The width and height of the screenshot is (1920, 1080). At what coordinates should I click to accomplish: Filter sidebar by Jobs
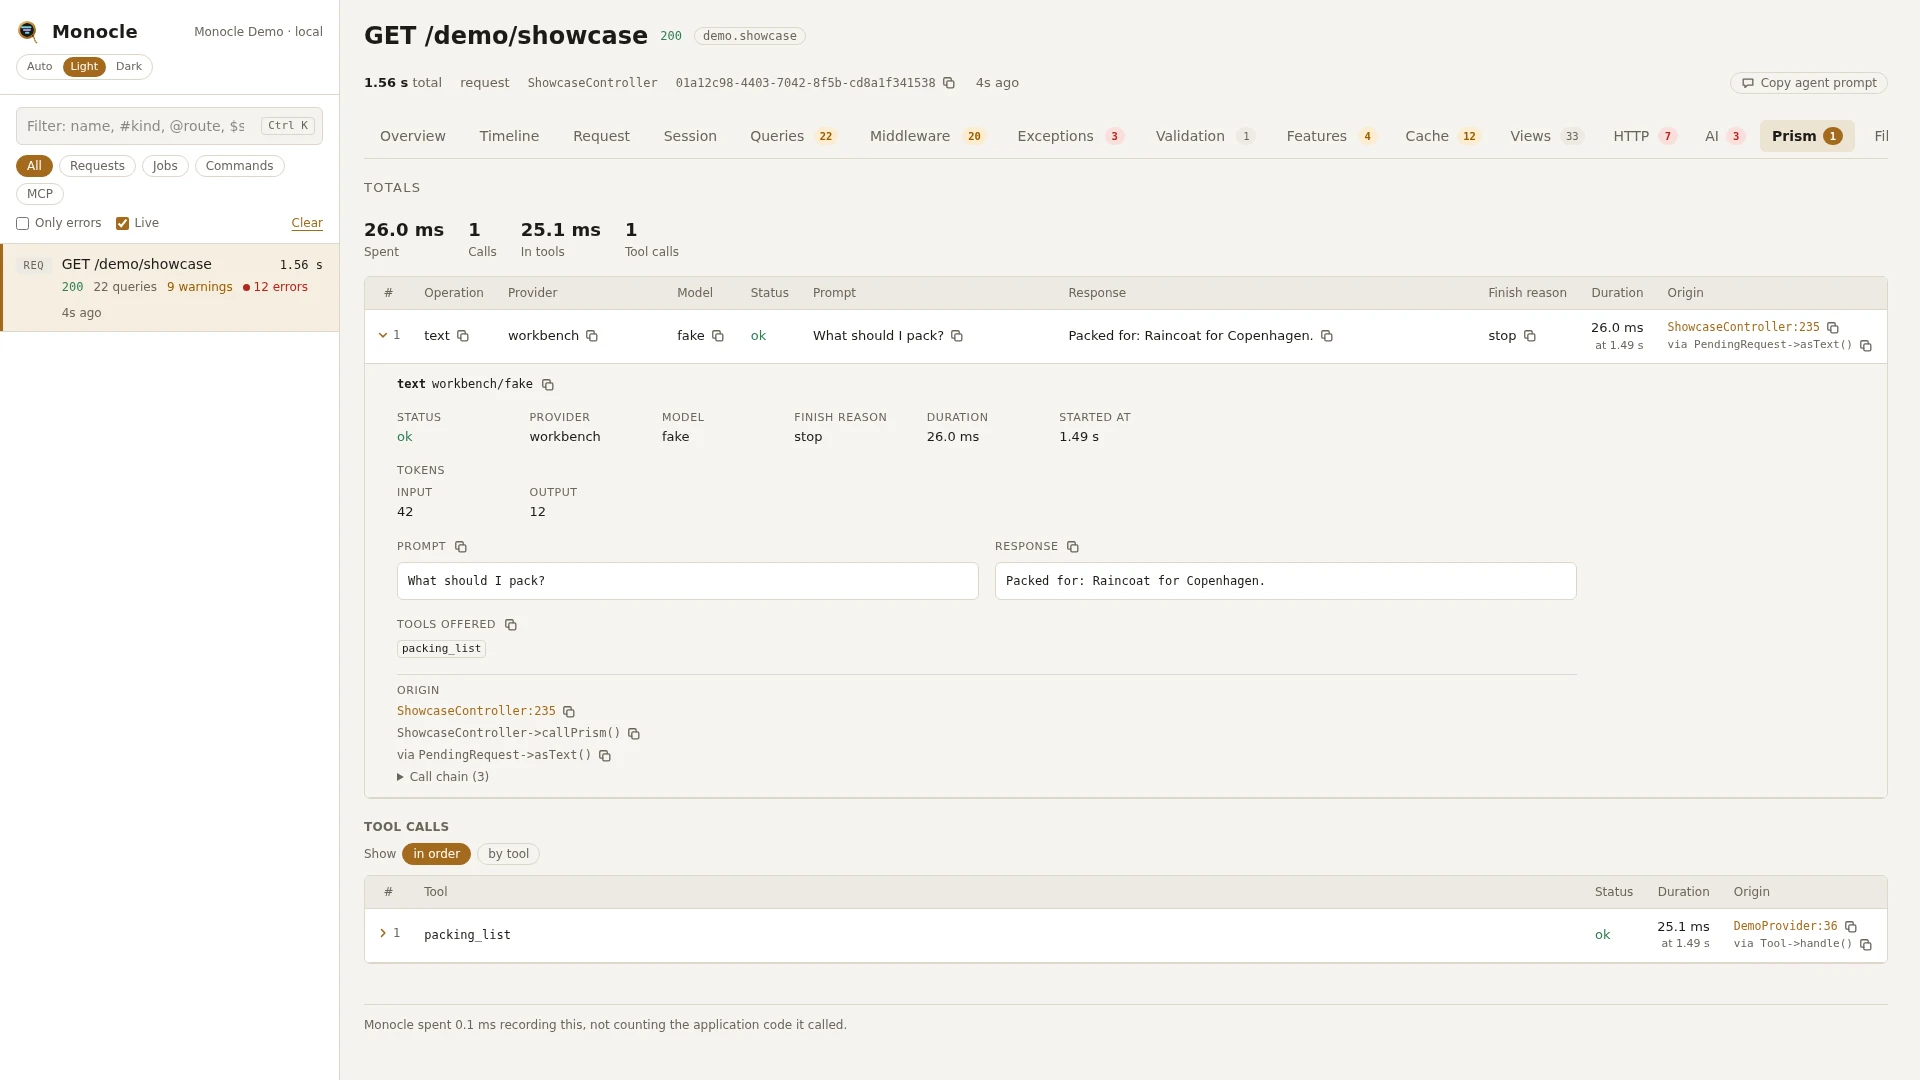point(165,166)
